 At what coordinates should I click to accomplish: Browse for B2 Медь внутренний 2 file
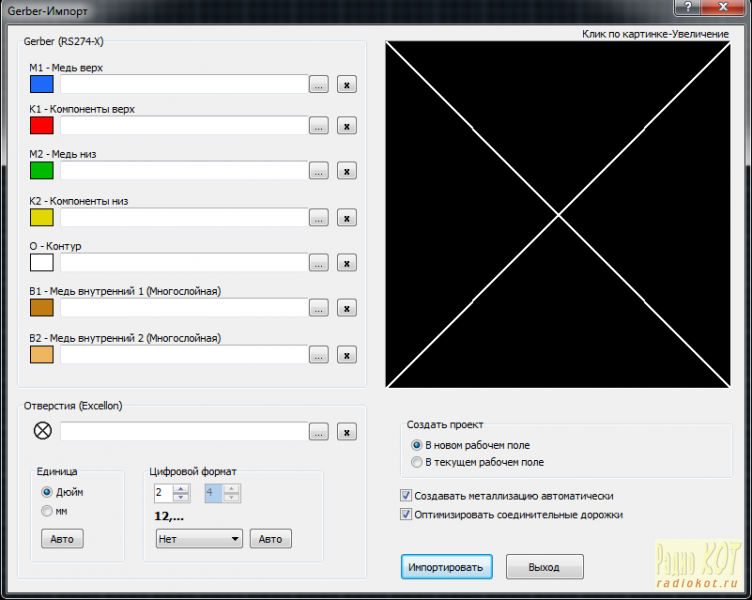pos(318,355)
